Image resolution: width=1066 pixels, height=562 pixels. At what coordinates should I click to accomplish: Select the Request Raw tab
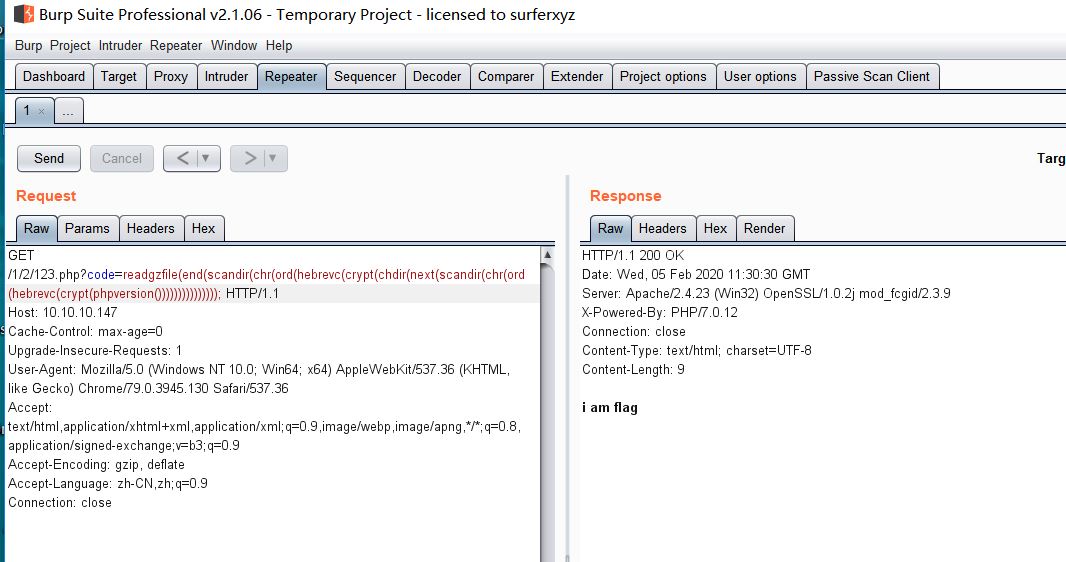(x=37, y=228)
